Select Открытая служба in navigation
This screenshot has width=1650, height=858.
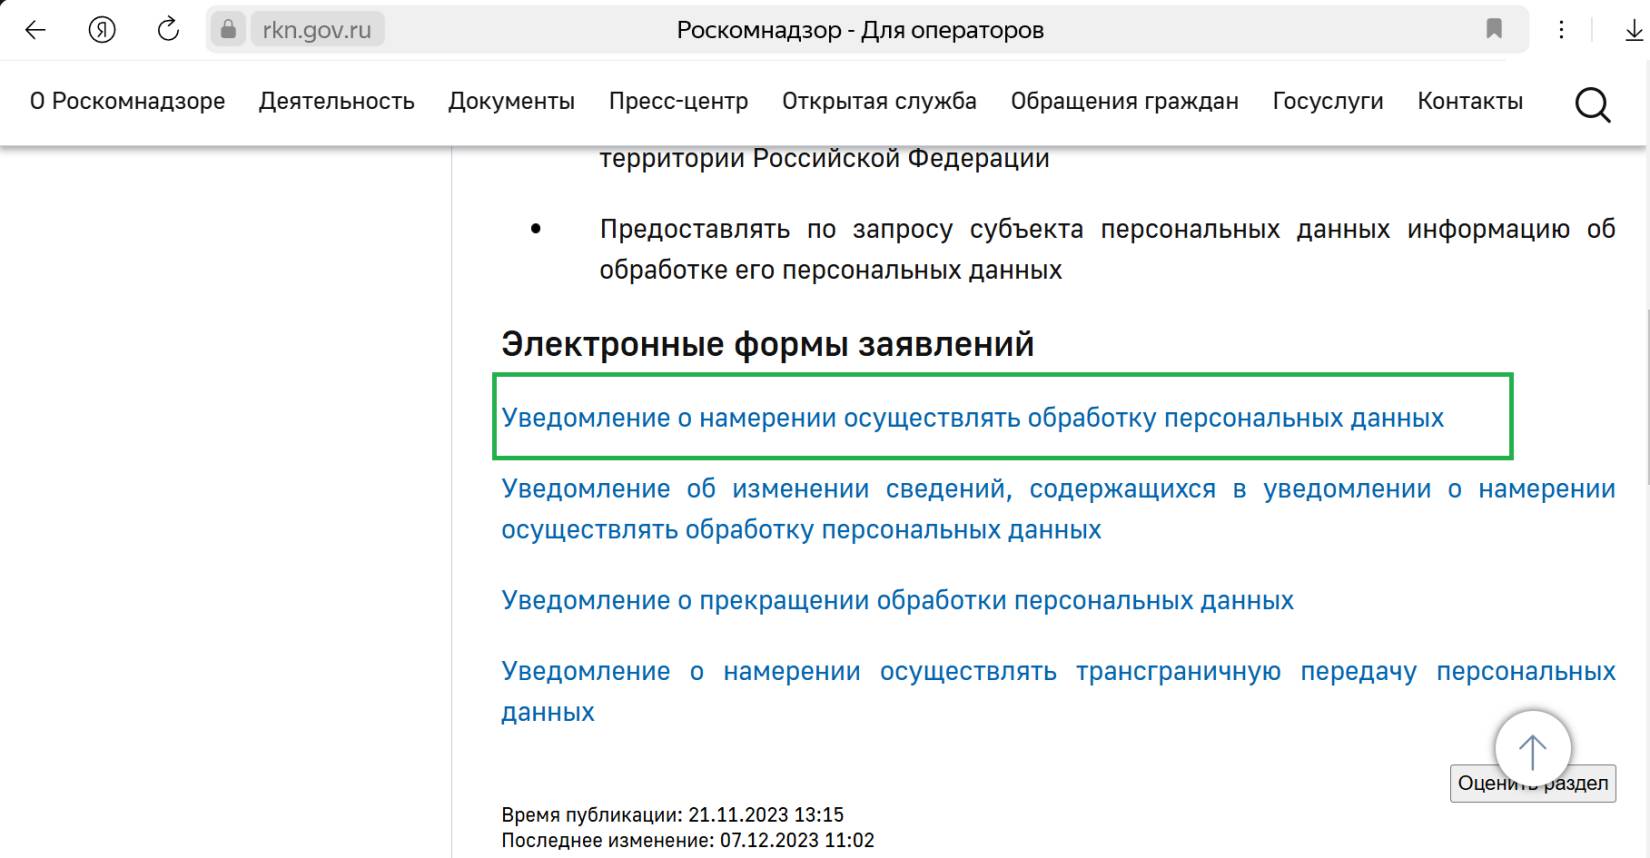pyautogui.click(x=879, y=101)
